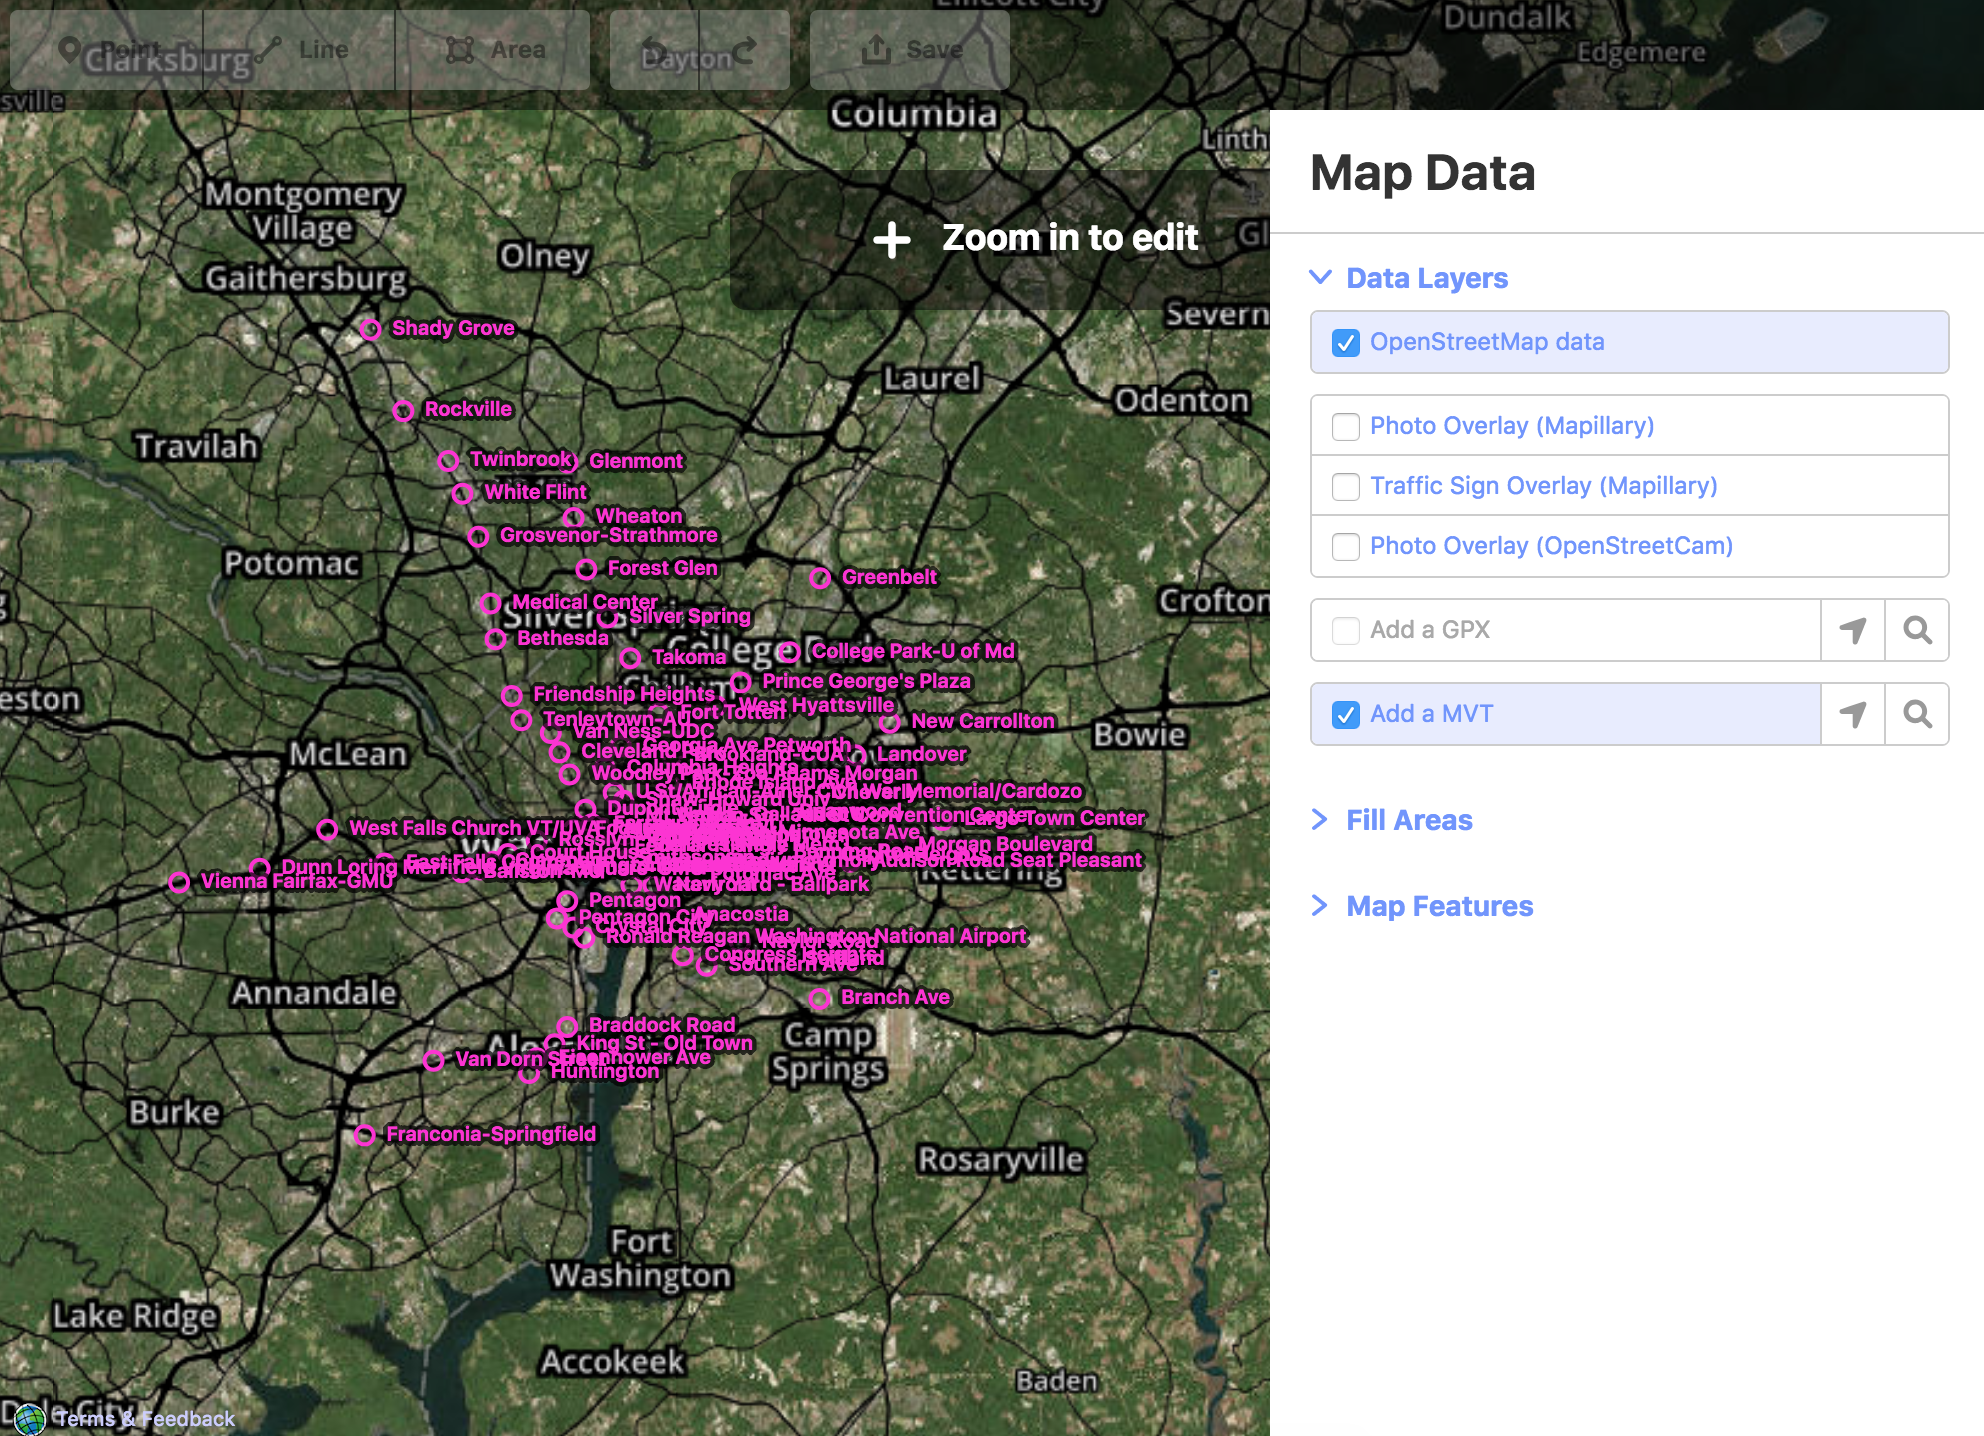
Task: Click the Pentagon station marker
Action: click(x=568, y=902)
